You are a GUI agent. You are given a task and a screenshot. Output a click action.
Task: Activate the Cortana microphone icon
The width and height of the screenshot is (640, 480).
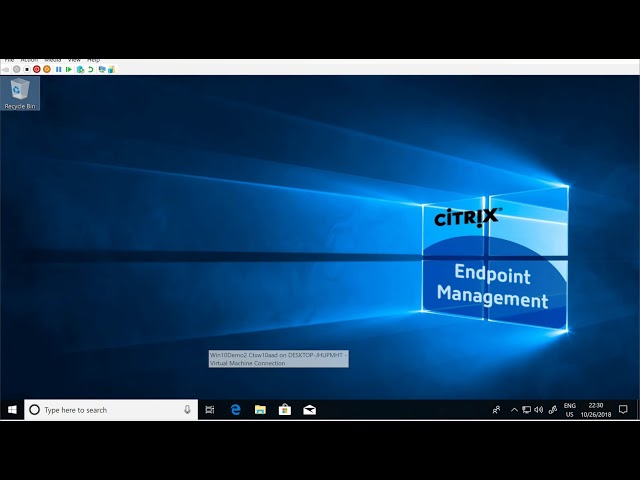coord(187,409)
